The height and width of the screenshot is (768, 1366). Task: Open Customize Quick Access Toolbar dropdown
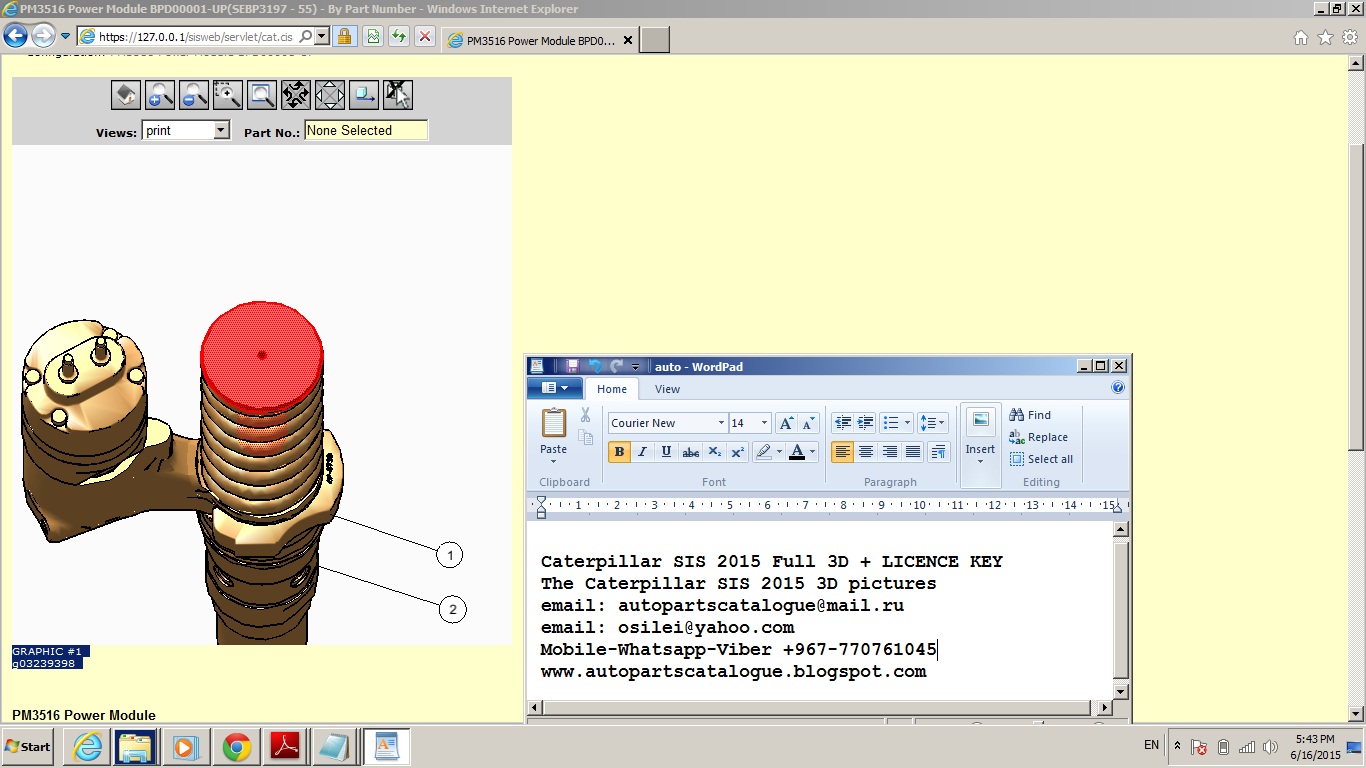tap(635, 367)
